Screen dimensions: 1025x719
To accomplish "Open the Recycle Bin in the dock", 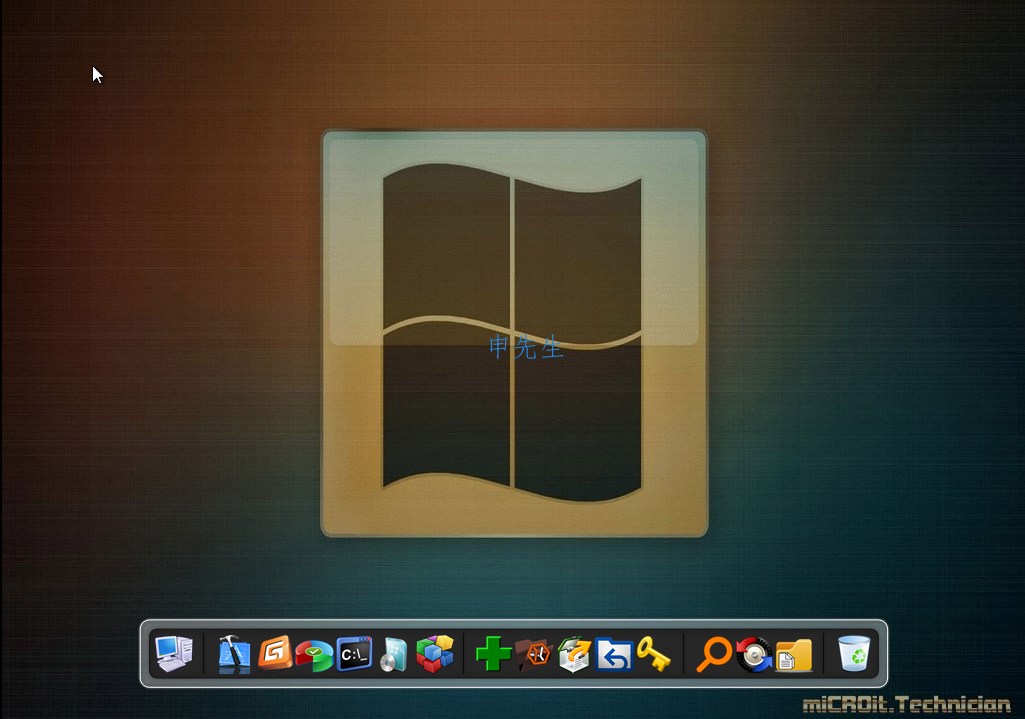I will [854, 654].
